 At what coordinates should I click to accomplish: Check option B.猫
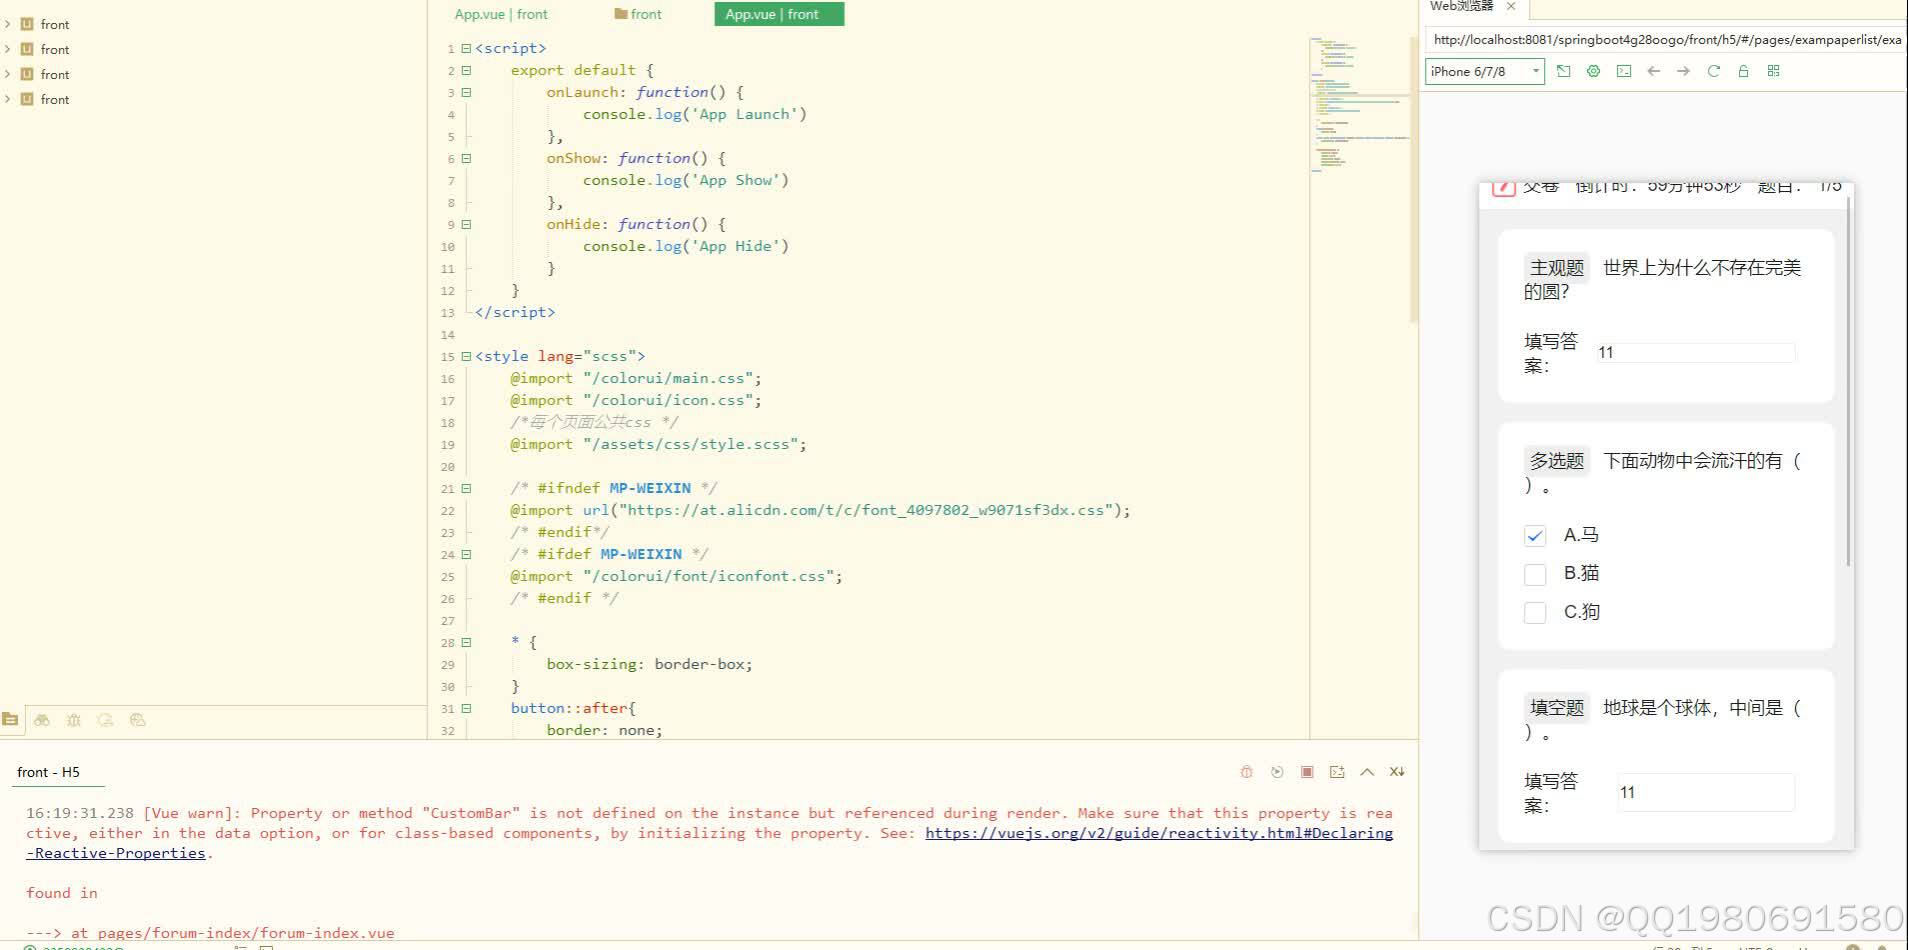pyautogui.click(x=1535, y=574)
